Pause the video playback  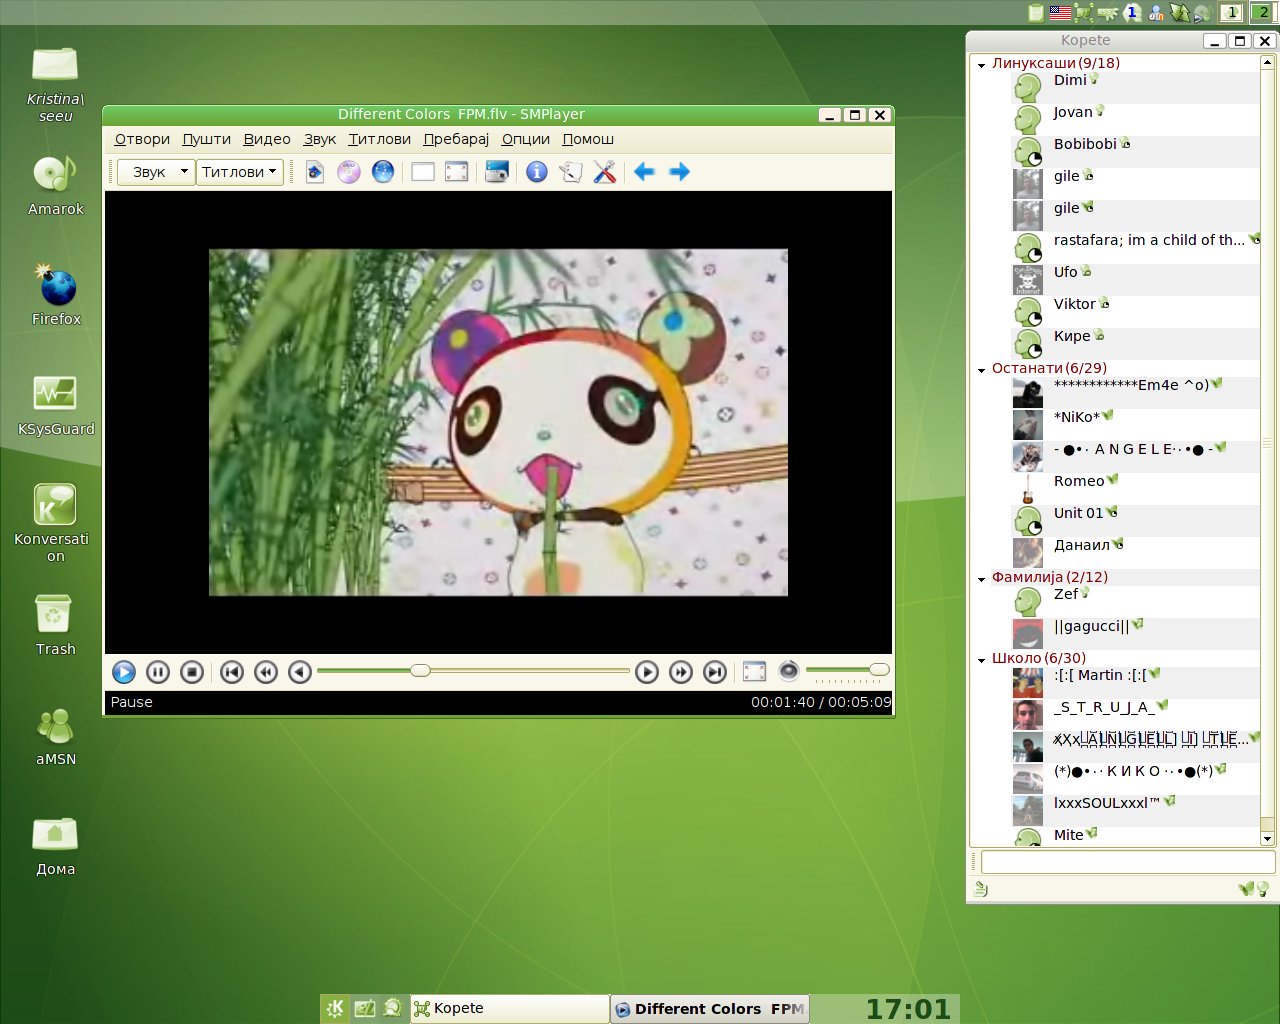[158, 672]
